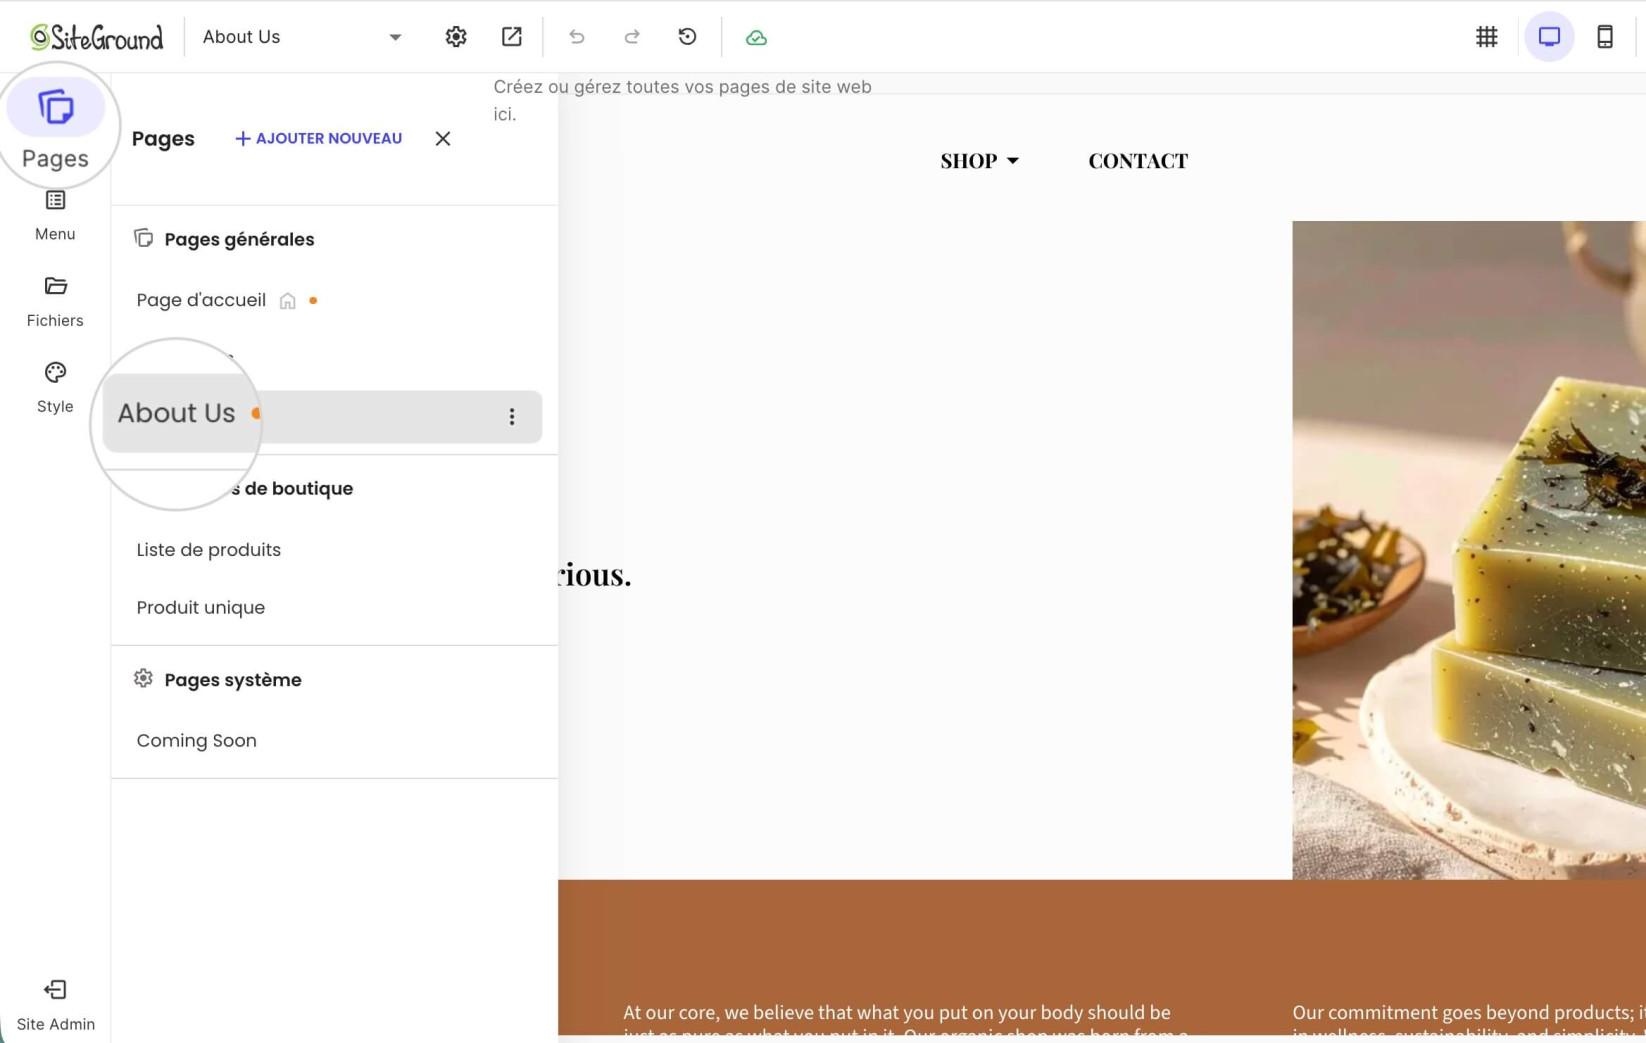1646x1043 pixels.
Task: Open revision history icon
Action: point(687,37)
